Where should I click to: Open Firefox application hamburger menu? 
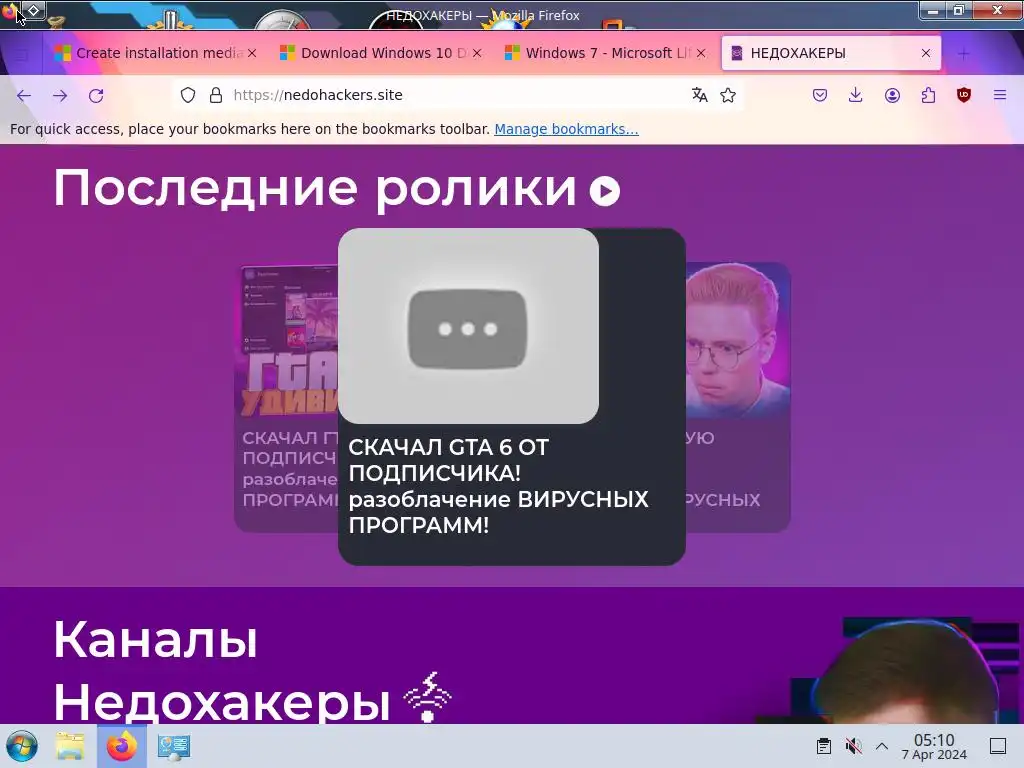[1000, 95]
